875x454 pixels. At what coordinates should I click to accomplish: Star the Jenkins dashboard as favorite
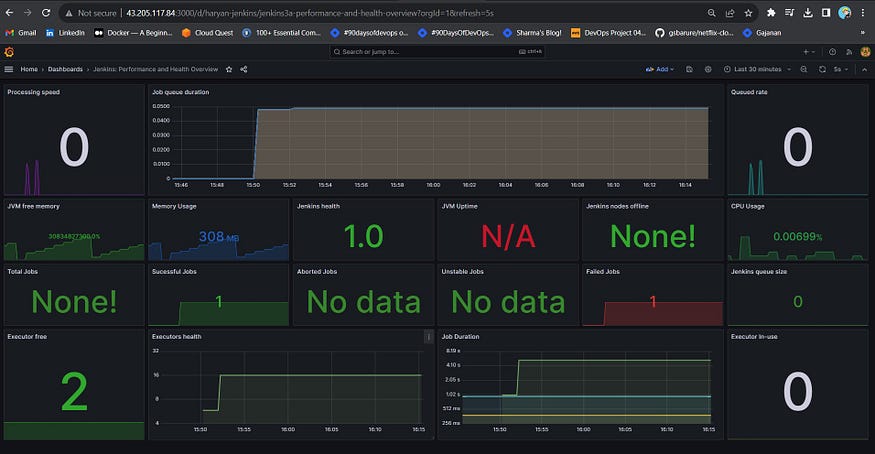coord(229,69)
